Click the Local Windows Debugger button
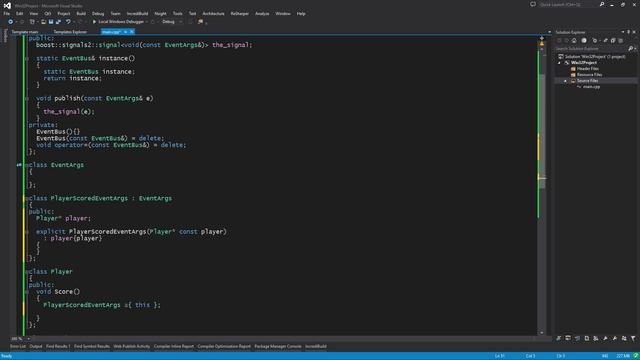 (118, 22)
